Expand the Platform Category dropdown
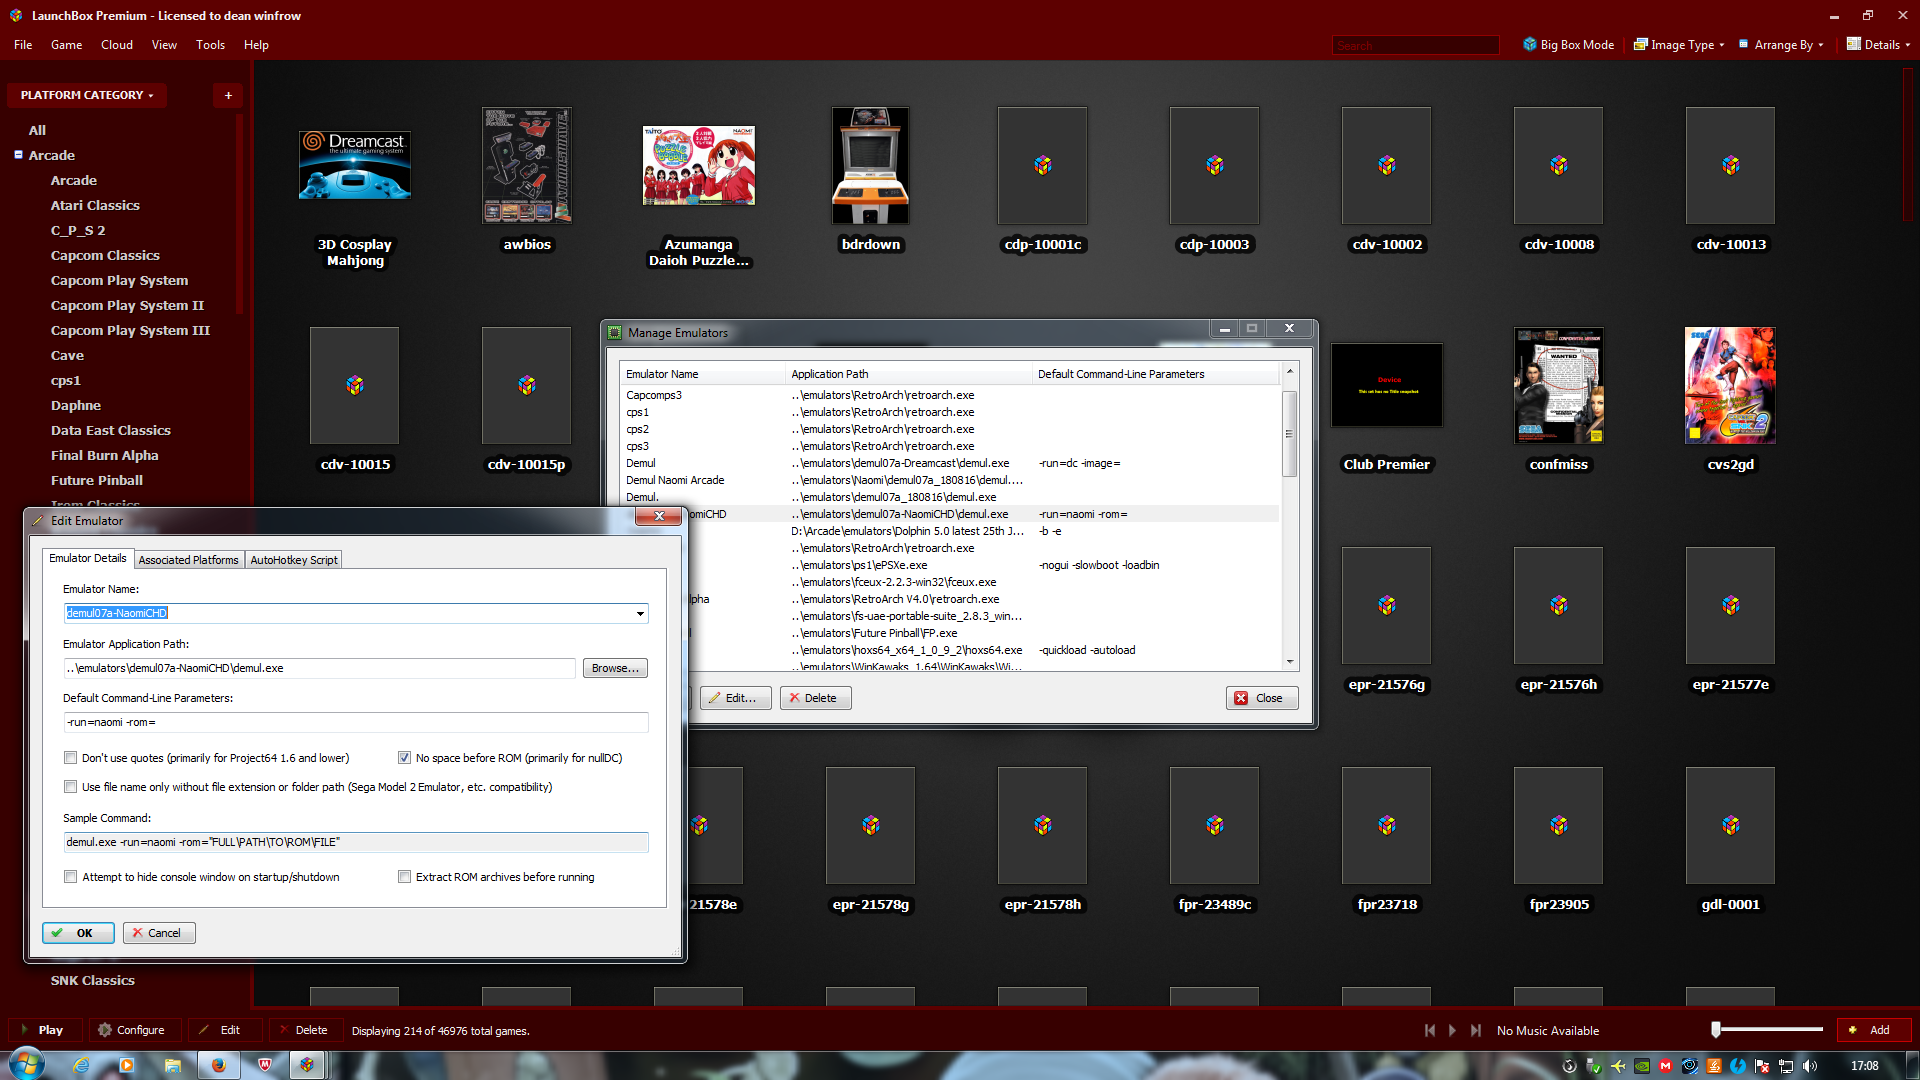This screenshot has width=1920, height=1080. click(x=87, y=95)
